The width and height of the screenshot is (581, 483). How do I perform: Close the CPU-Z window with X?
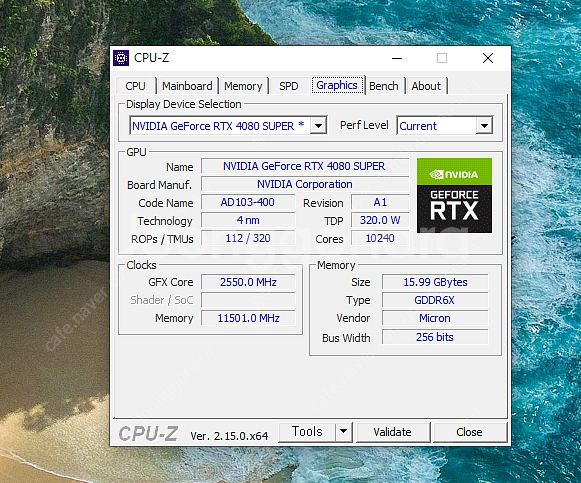[x=488, y=58]
